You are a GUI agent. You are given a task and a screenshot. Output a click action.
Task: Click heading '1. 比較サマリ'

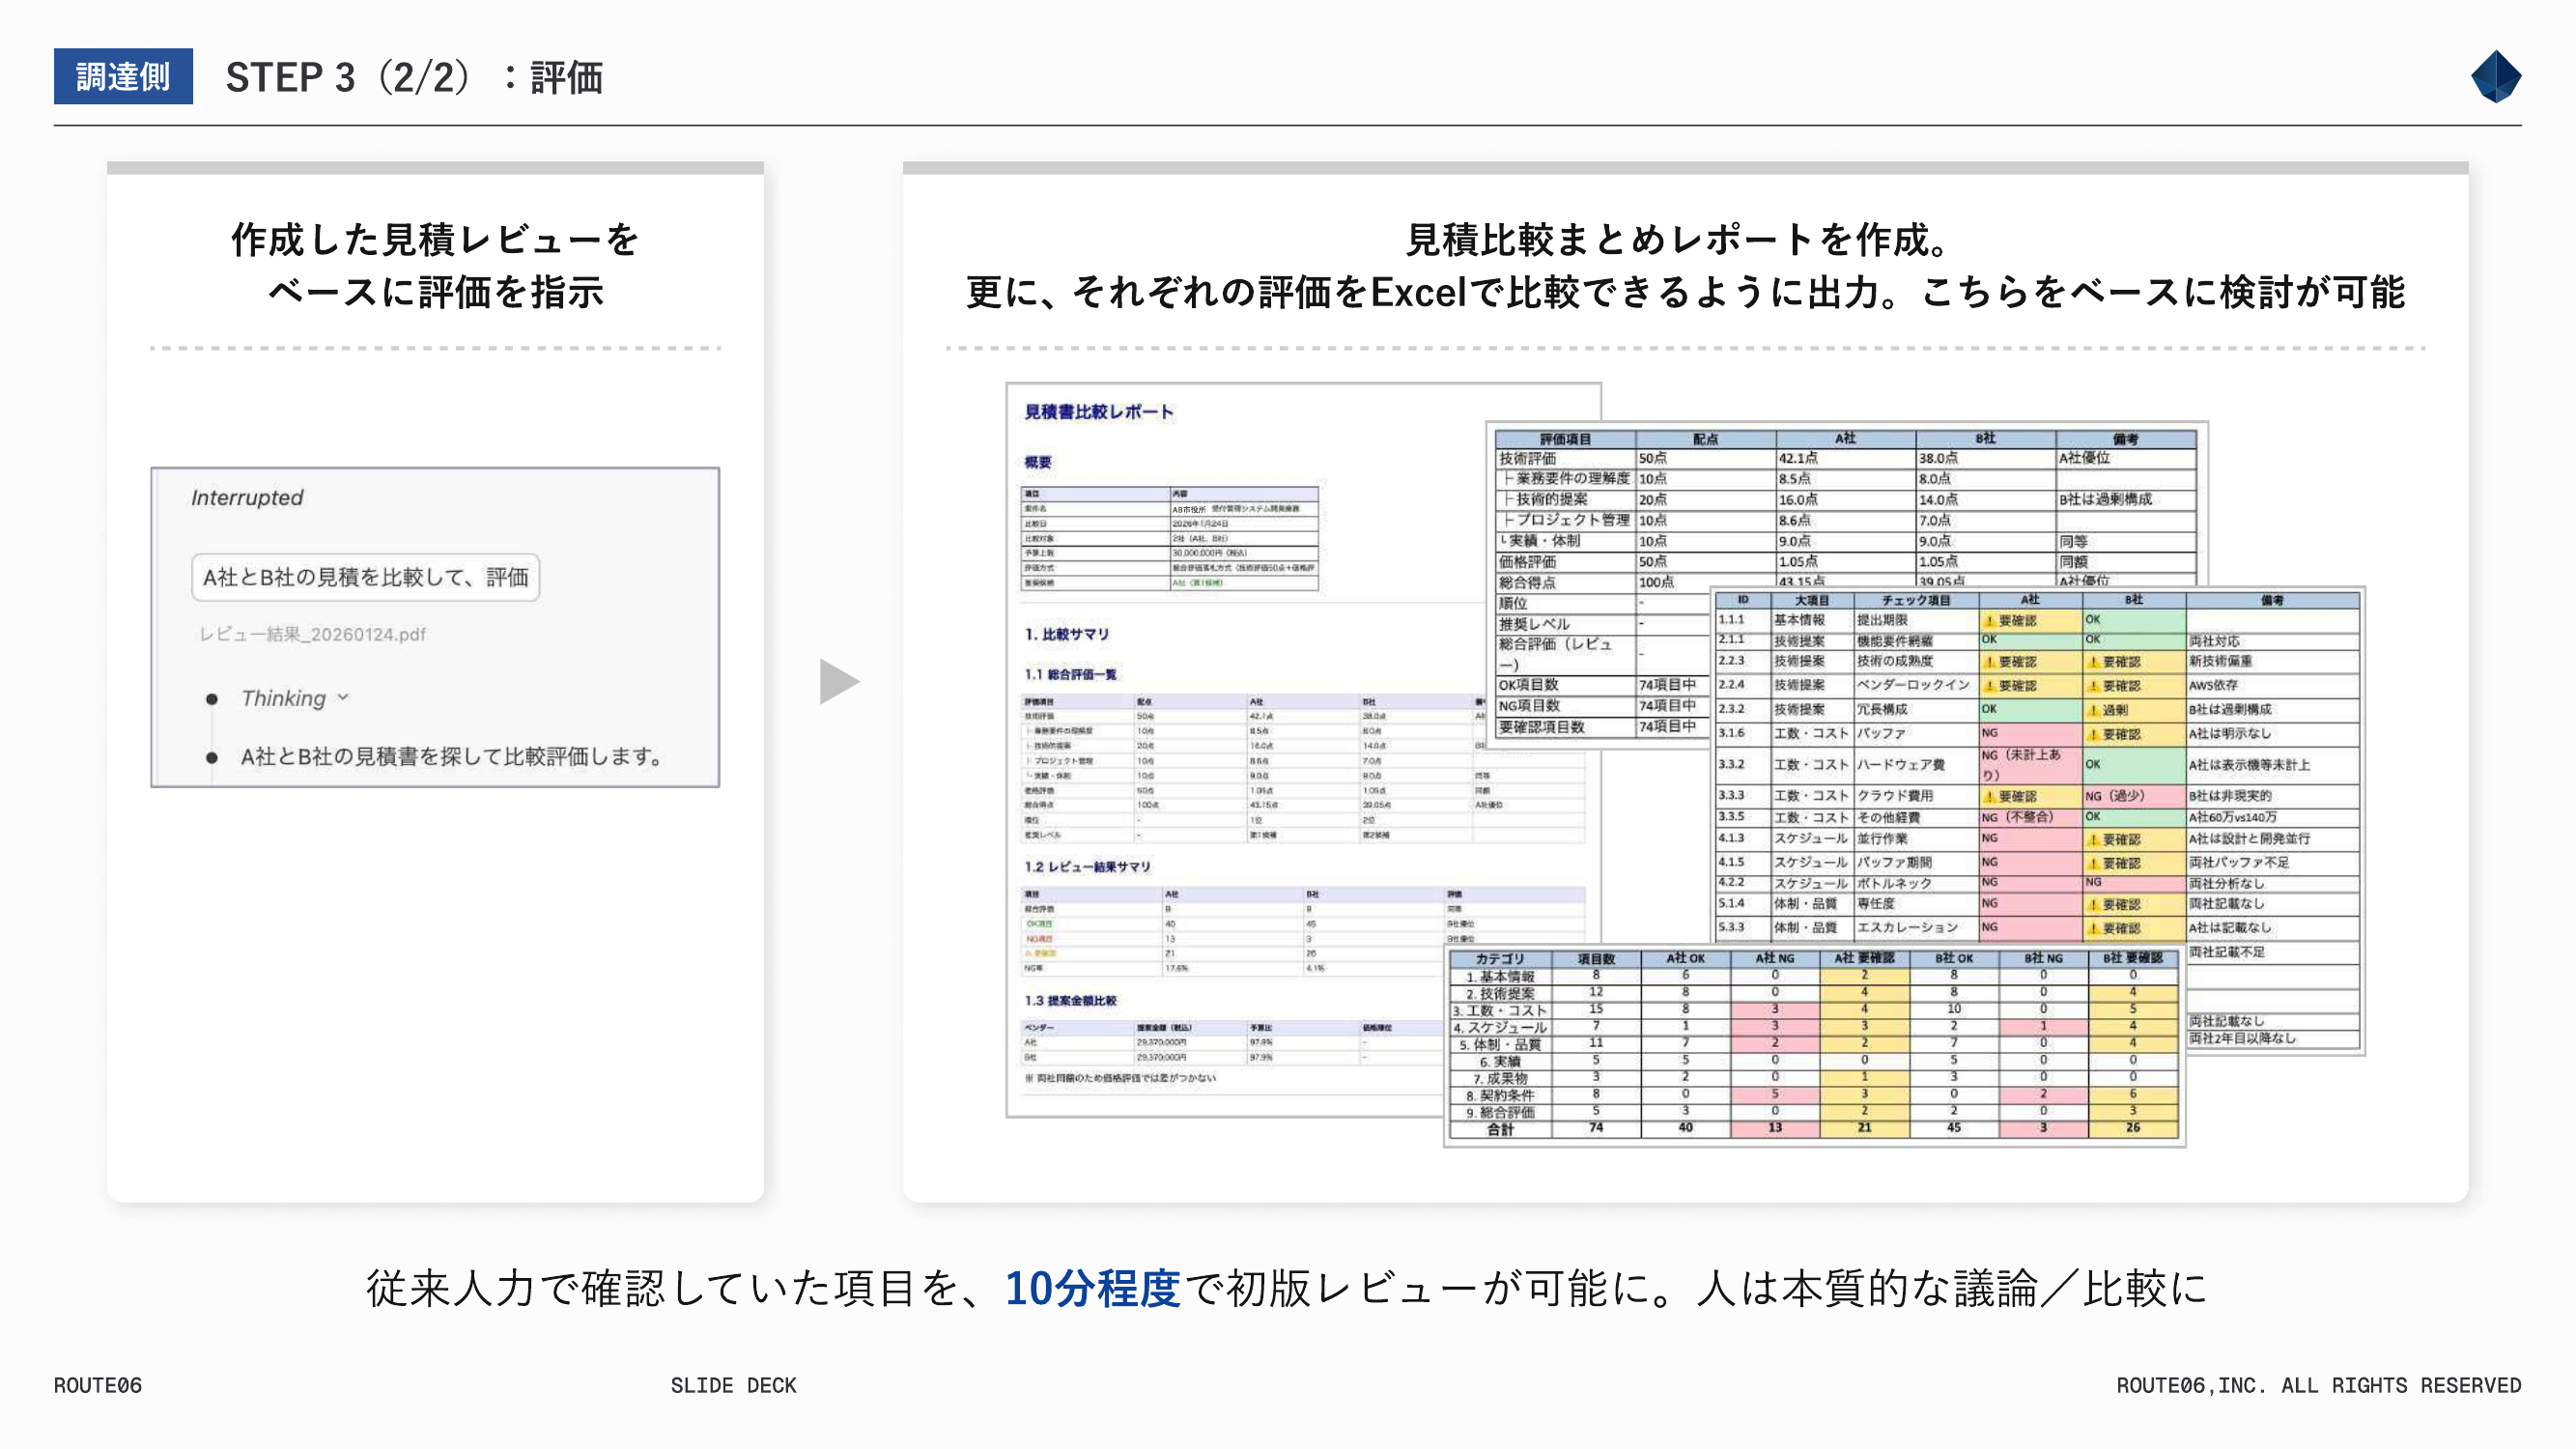pos(1066,634)
